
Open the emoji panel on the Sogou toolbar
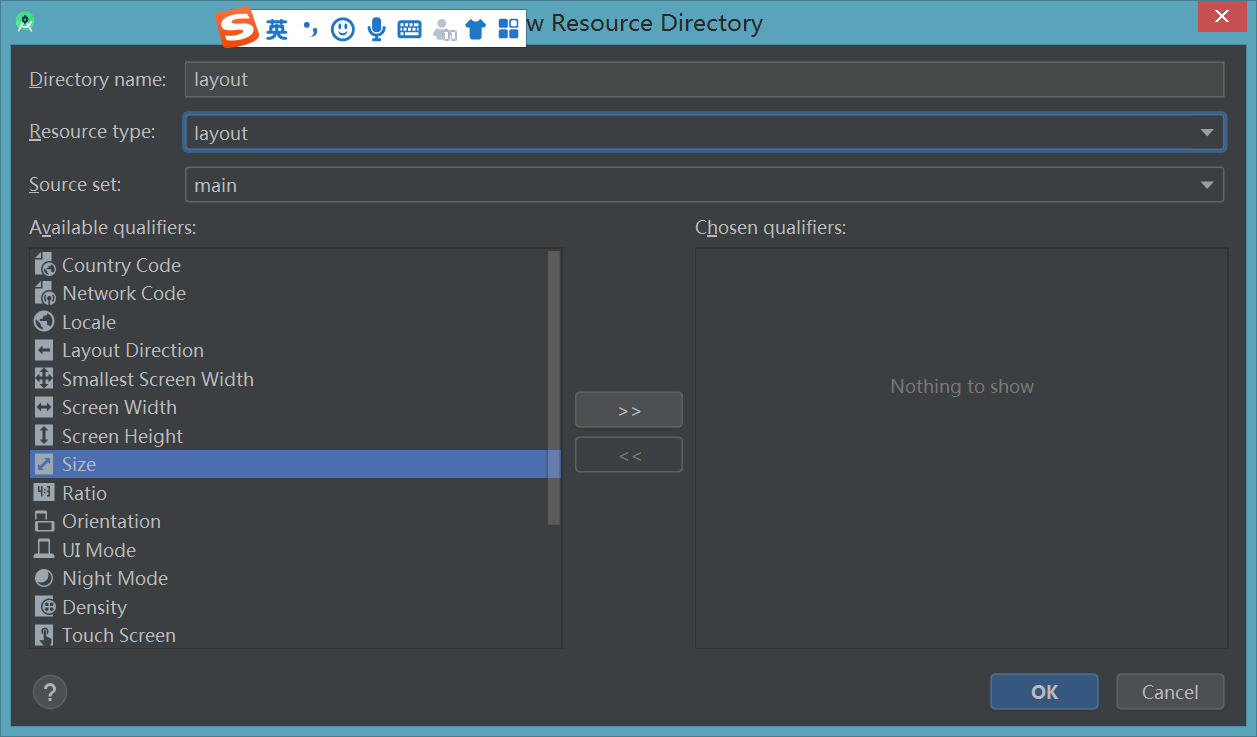[342, 28]
